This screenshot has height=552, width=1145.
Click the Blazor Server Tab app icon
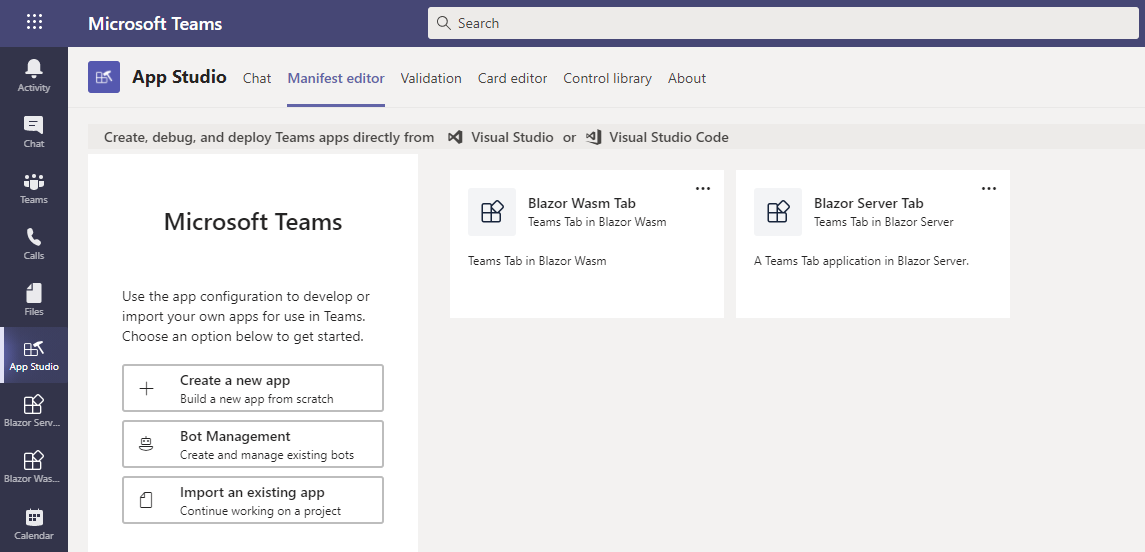click(778, 212)
